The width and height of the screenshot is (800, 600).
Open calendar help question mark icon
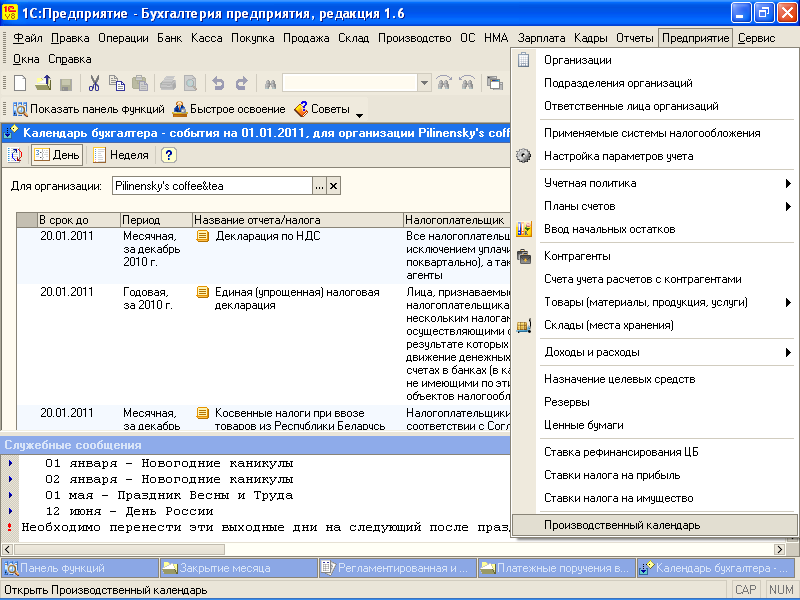tap(169, 155)
